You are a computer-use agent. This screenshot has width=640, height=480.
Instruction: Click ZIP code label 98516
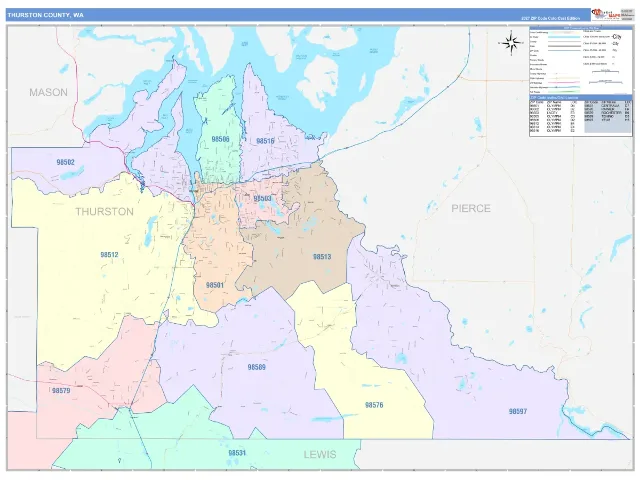click(x=265, y=141)
